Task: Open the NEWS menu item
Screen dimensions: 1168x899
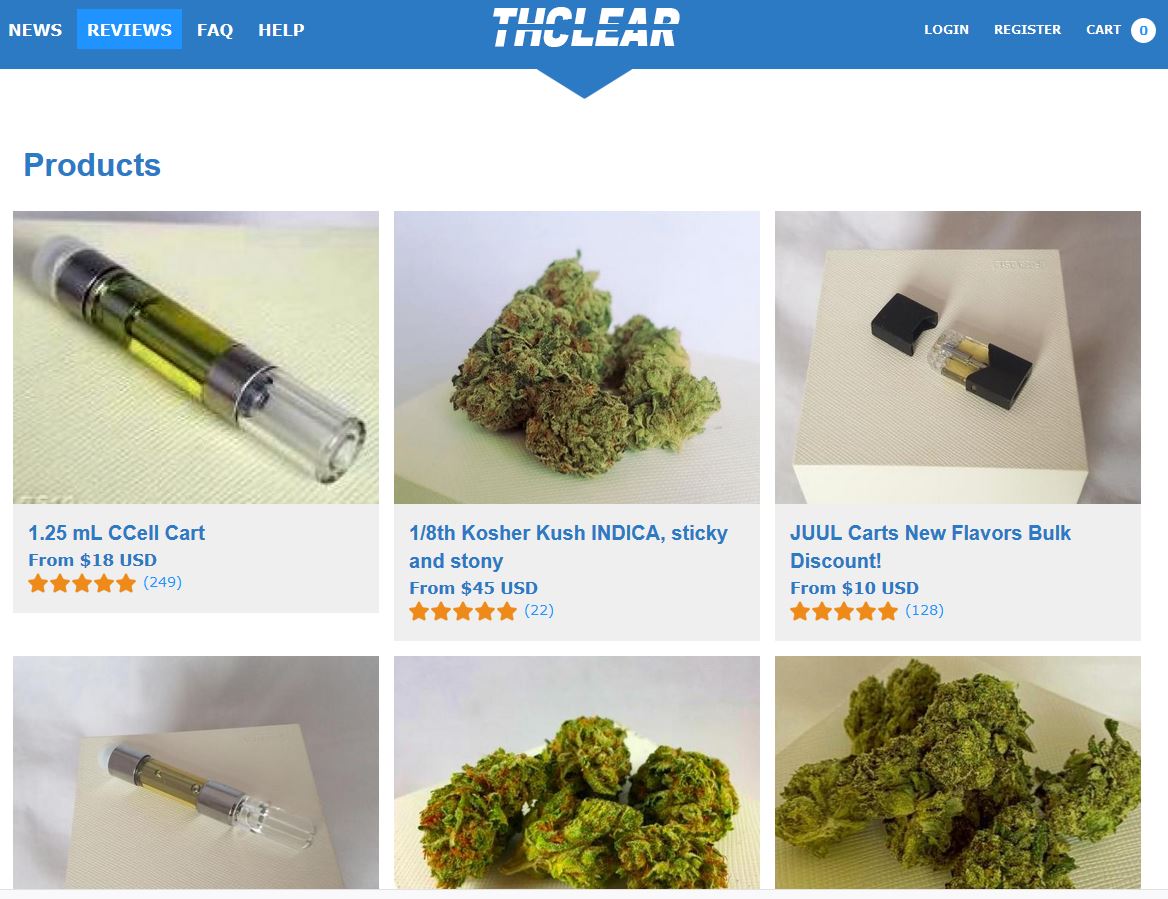Action: 35,30
